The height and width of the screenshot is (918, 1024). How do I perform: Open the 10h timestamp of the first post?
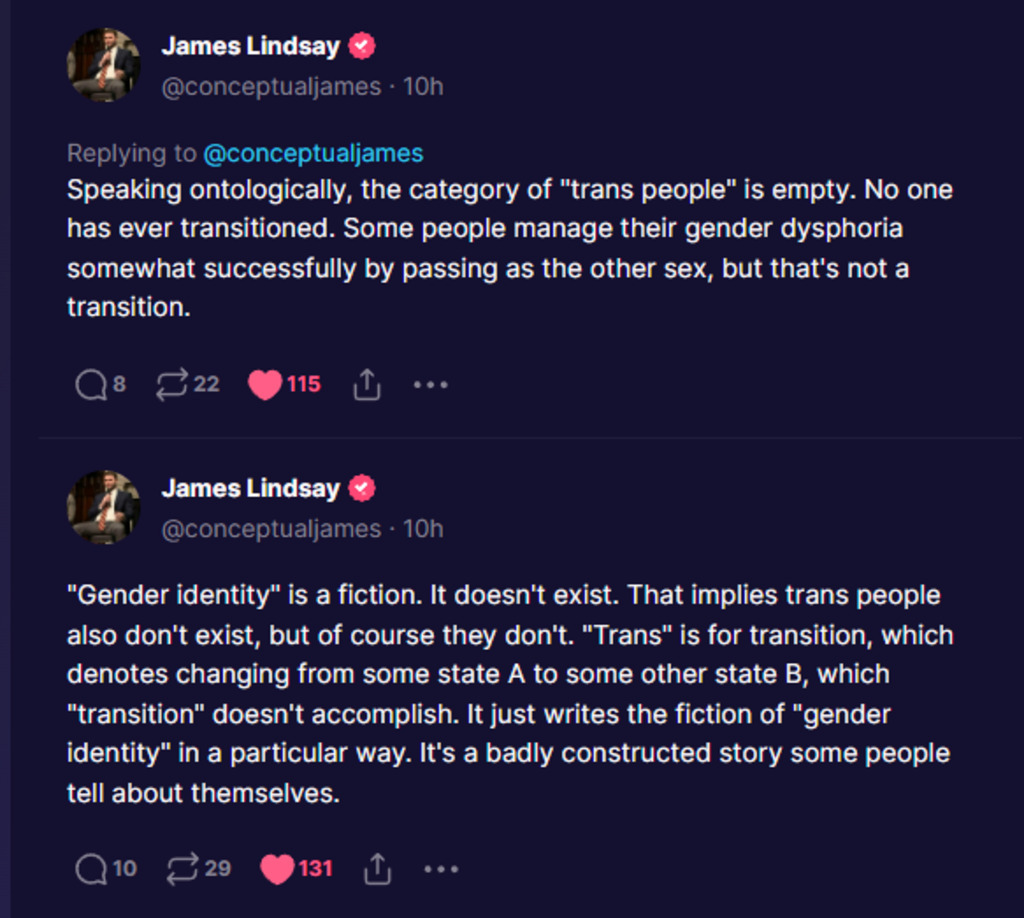click(423, 87)
